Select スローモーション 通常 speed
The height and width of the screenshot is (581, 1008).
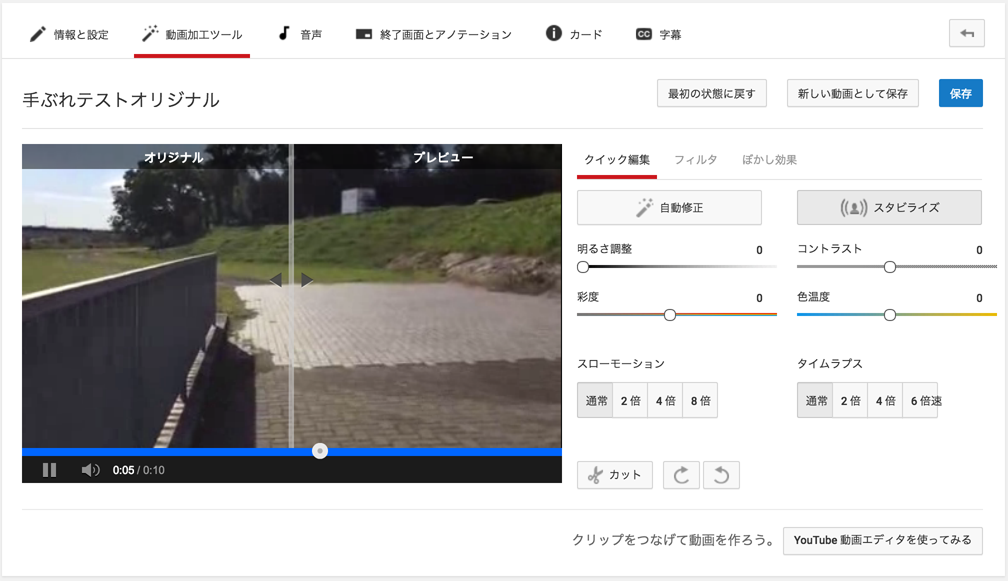595,400
